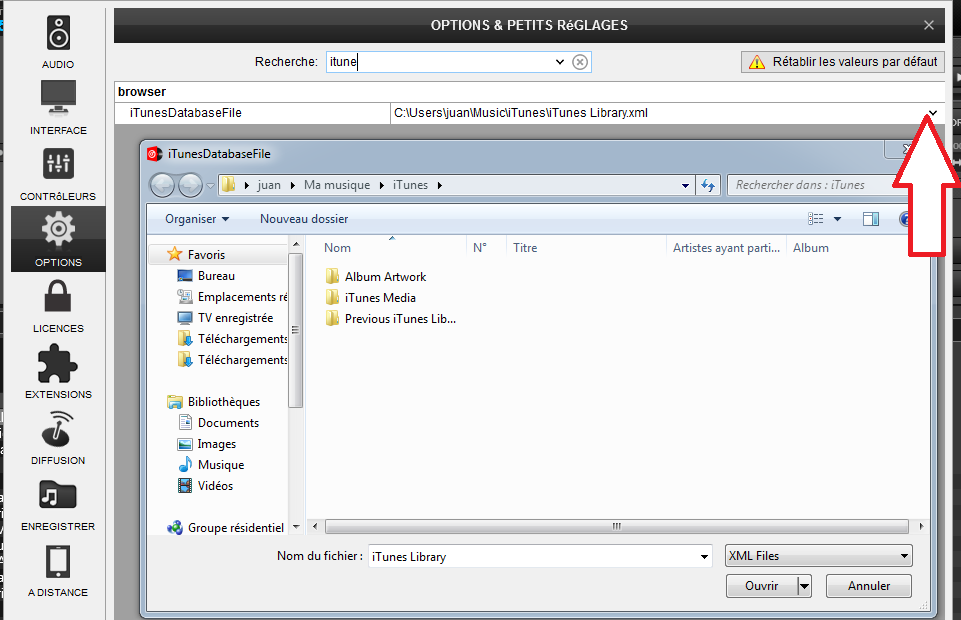Open the A Distance remote tab

tap(58, 570)
